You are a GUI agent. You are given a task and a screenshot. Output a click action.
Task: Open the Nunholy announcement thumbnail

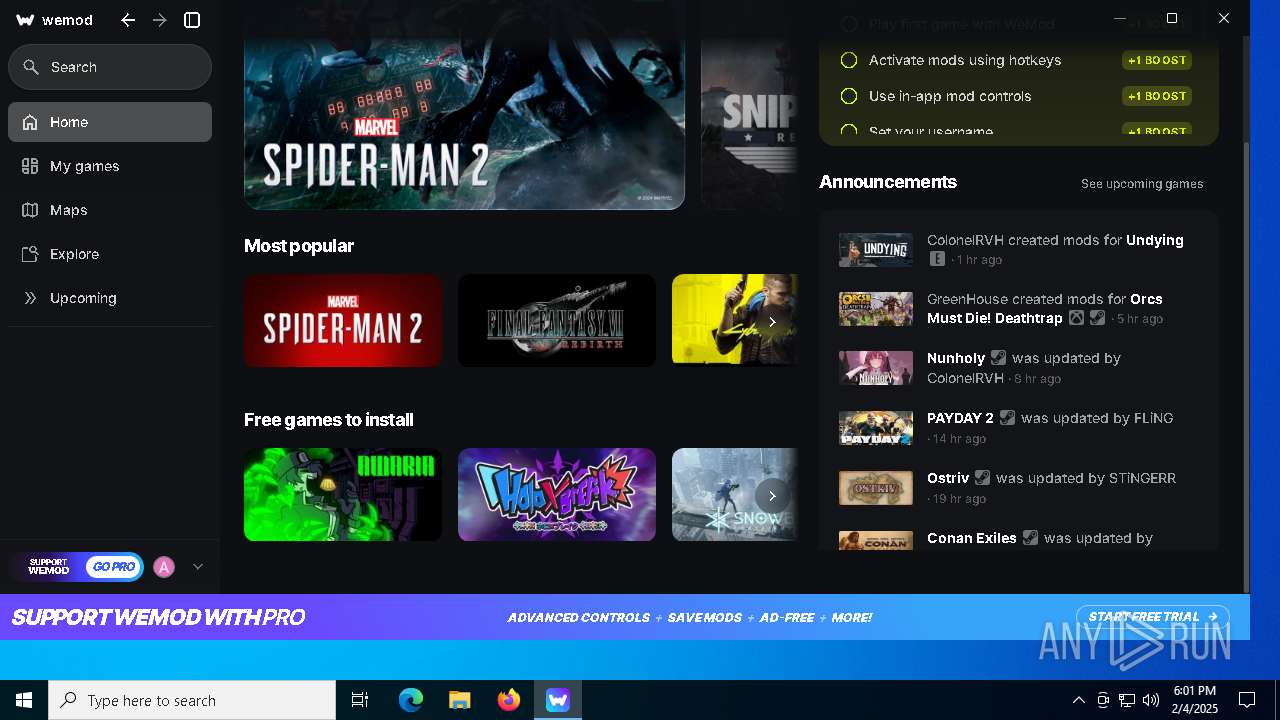pyautogui.click(x=876, y=368)
